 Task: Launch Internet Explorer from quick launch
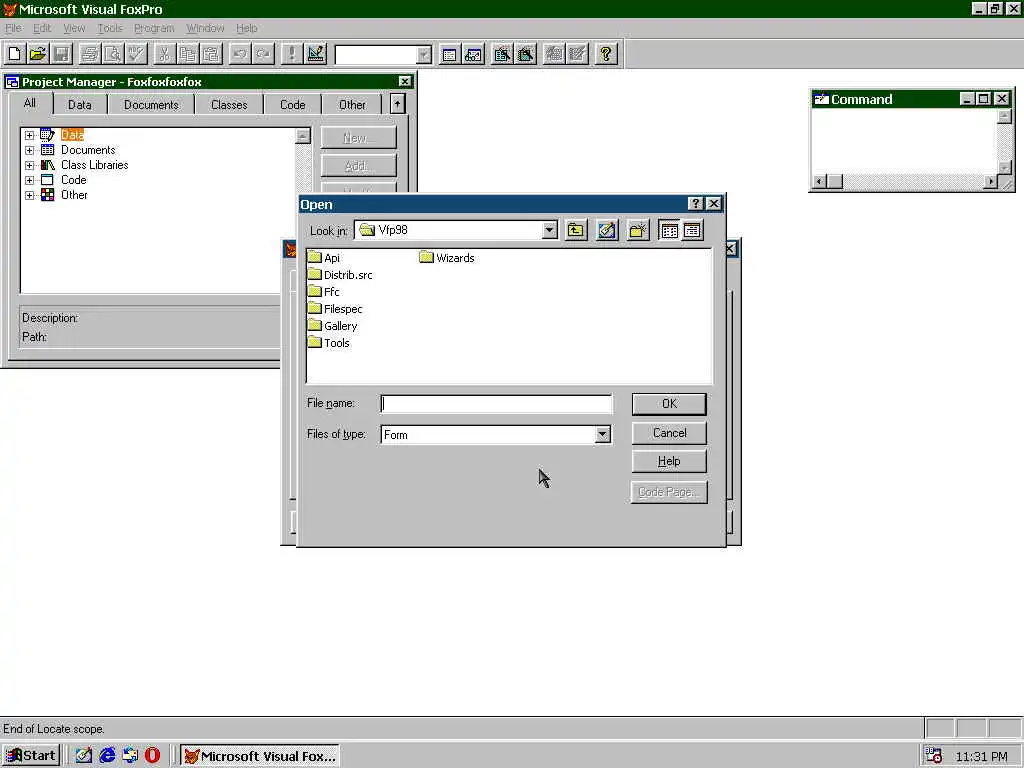pos(107,756)
